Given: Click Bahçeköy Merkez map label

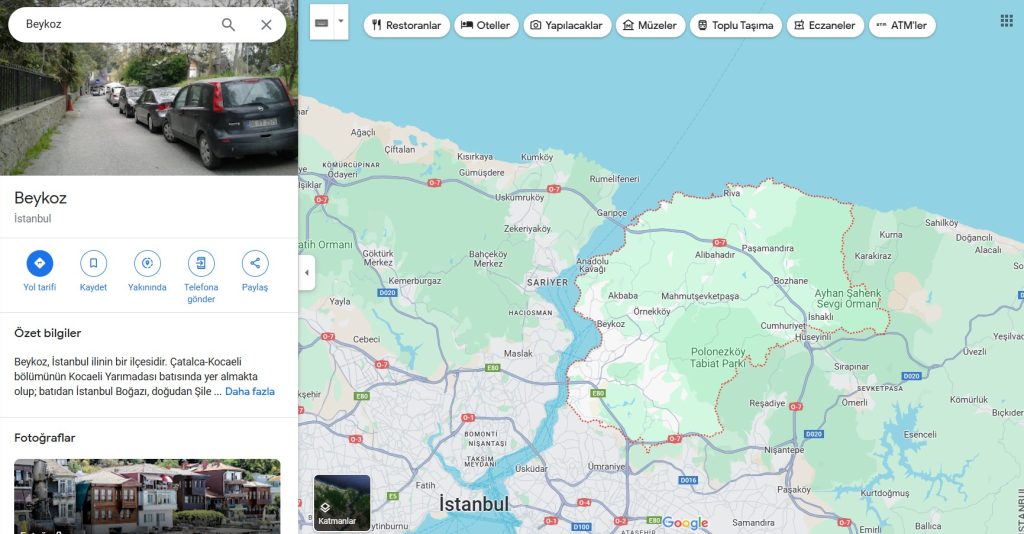Looking at the screenshot, I should (488, 259).
